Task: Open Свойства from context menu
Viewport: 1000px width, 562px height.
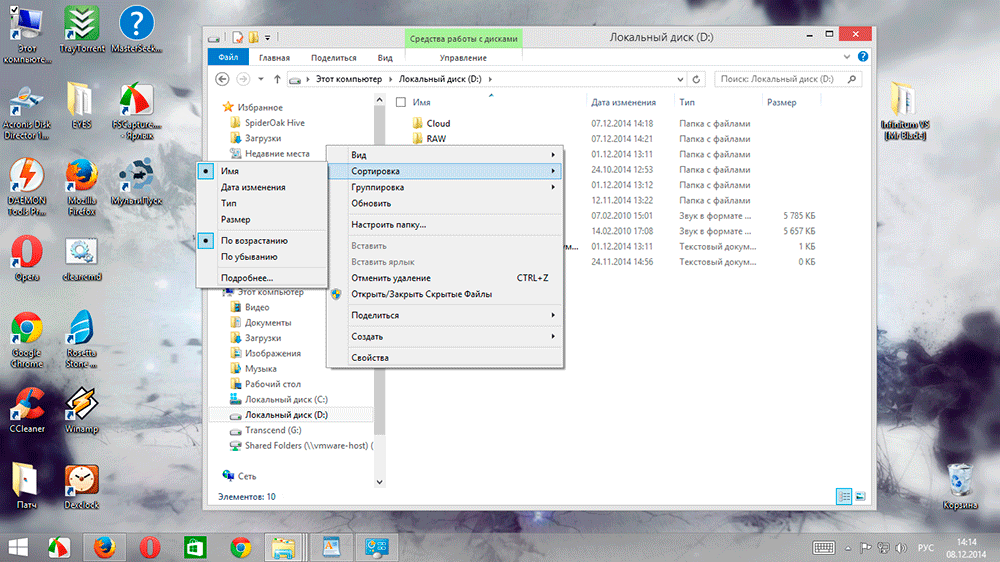Action: click(445, 357)
